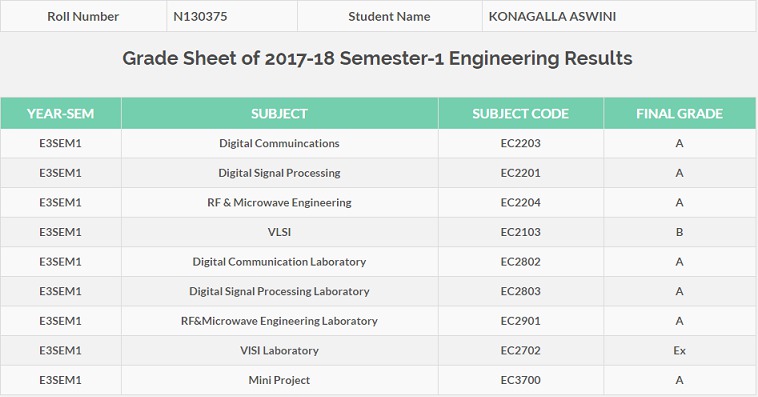This screenshot has width=758, height=397.
Task: Select the Mini Project subject cell
Action: [x=279, y=380]
